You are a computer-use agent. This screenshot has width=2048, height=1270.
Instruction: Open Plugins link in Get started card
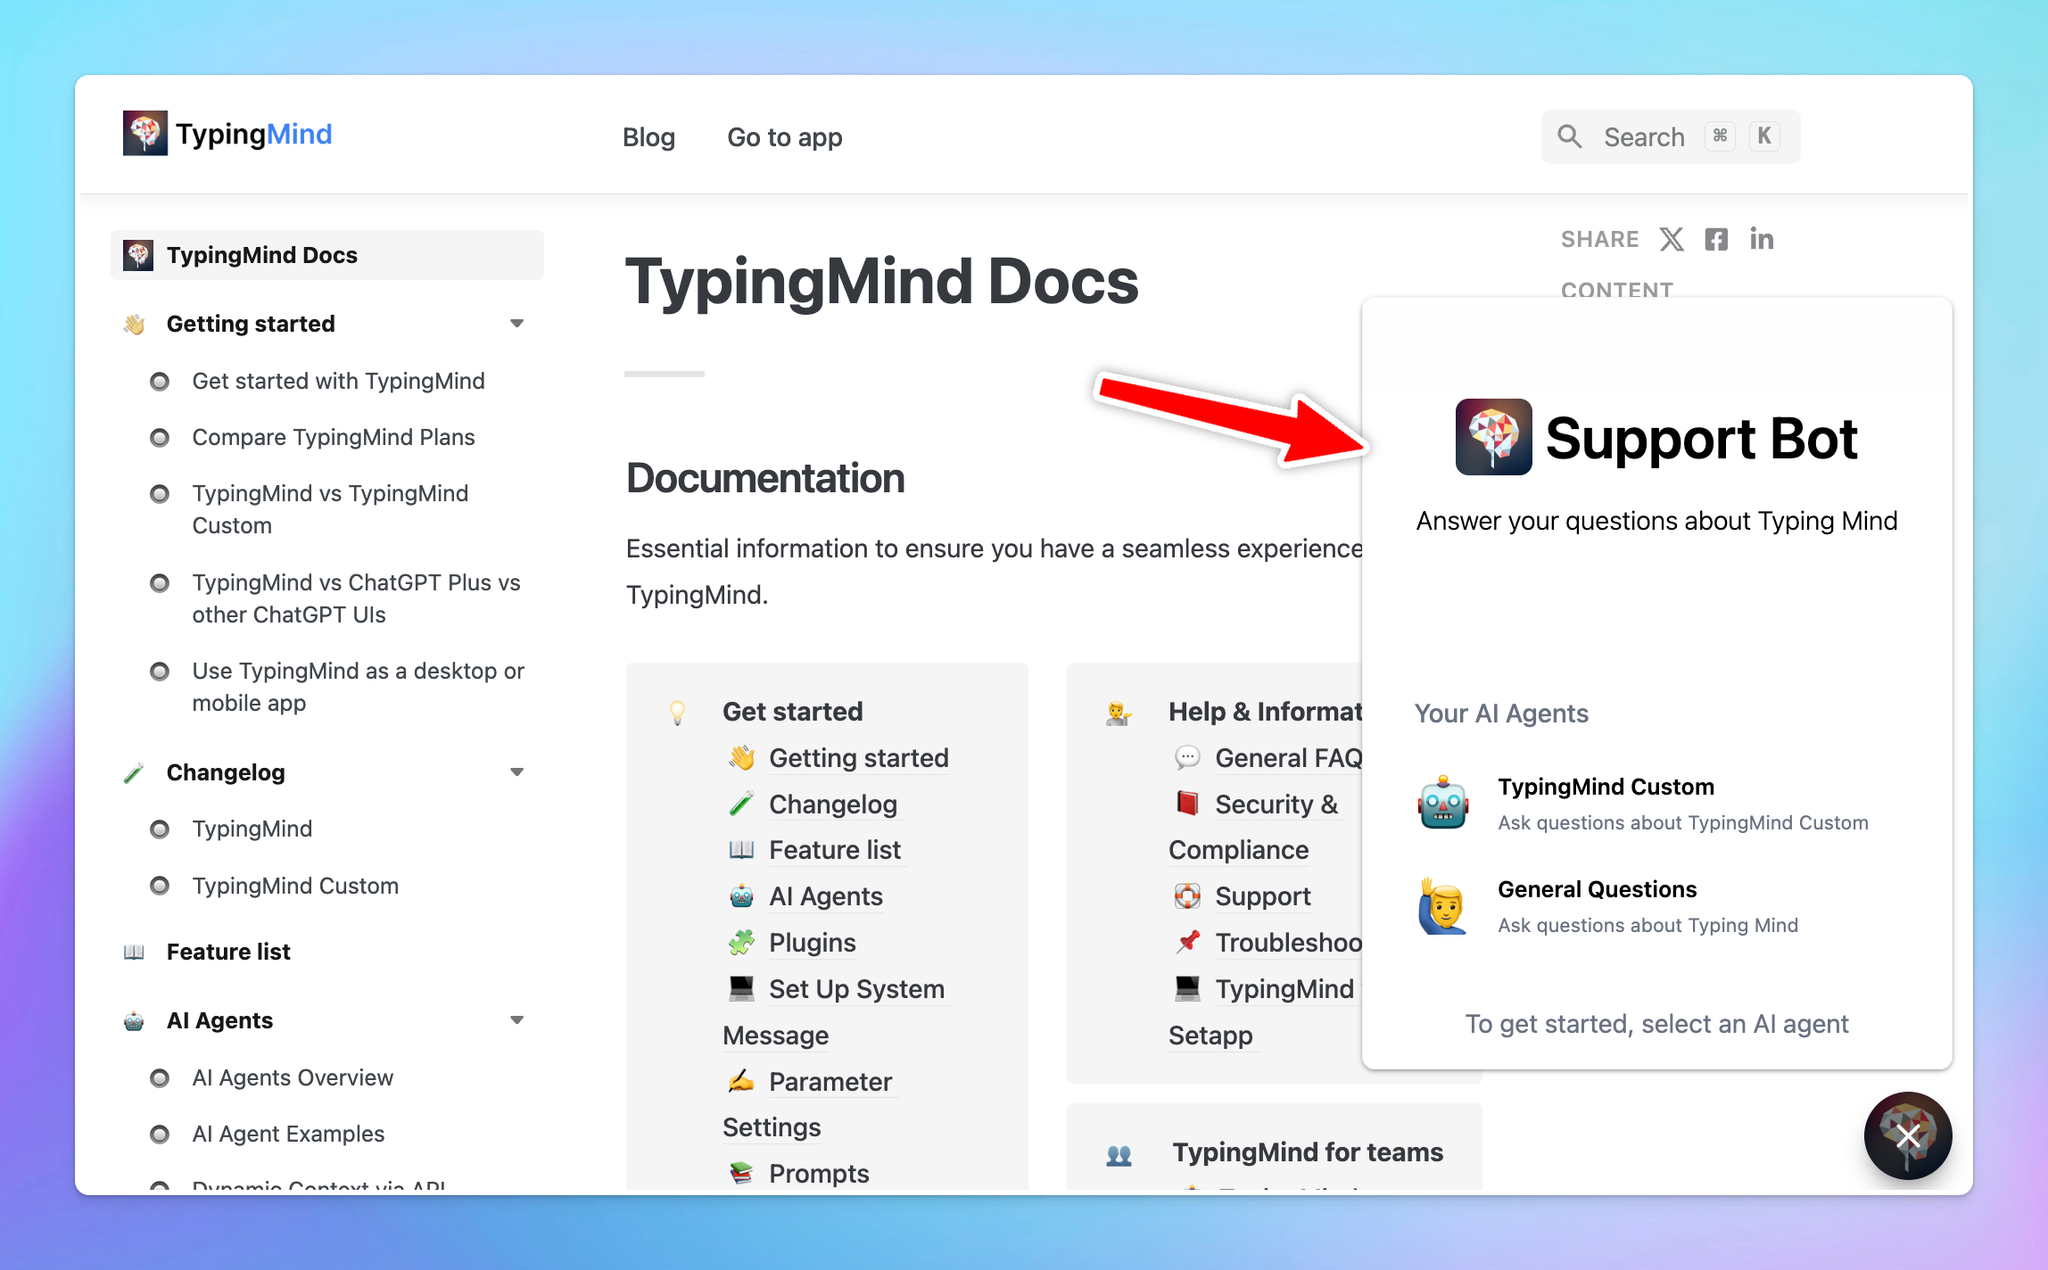point(812,943)
